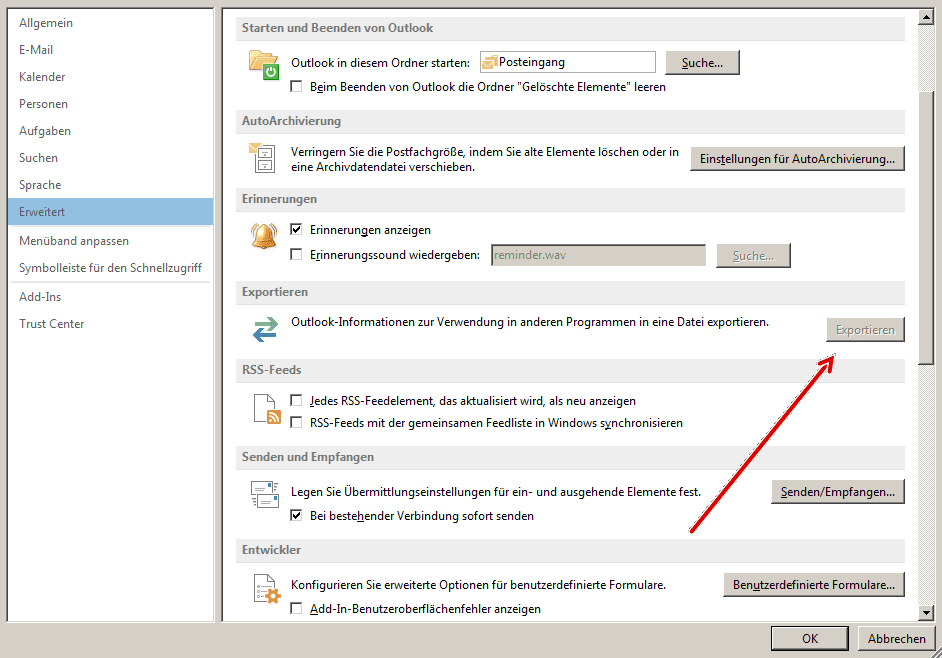
Task: Enable "Erinnerungssound wiedergeben" checkbox
Action: [x=296, y=255]
